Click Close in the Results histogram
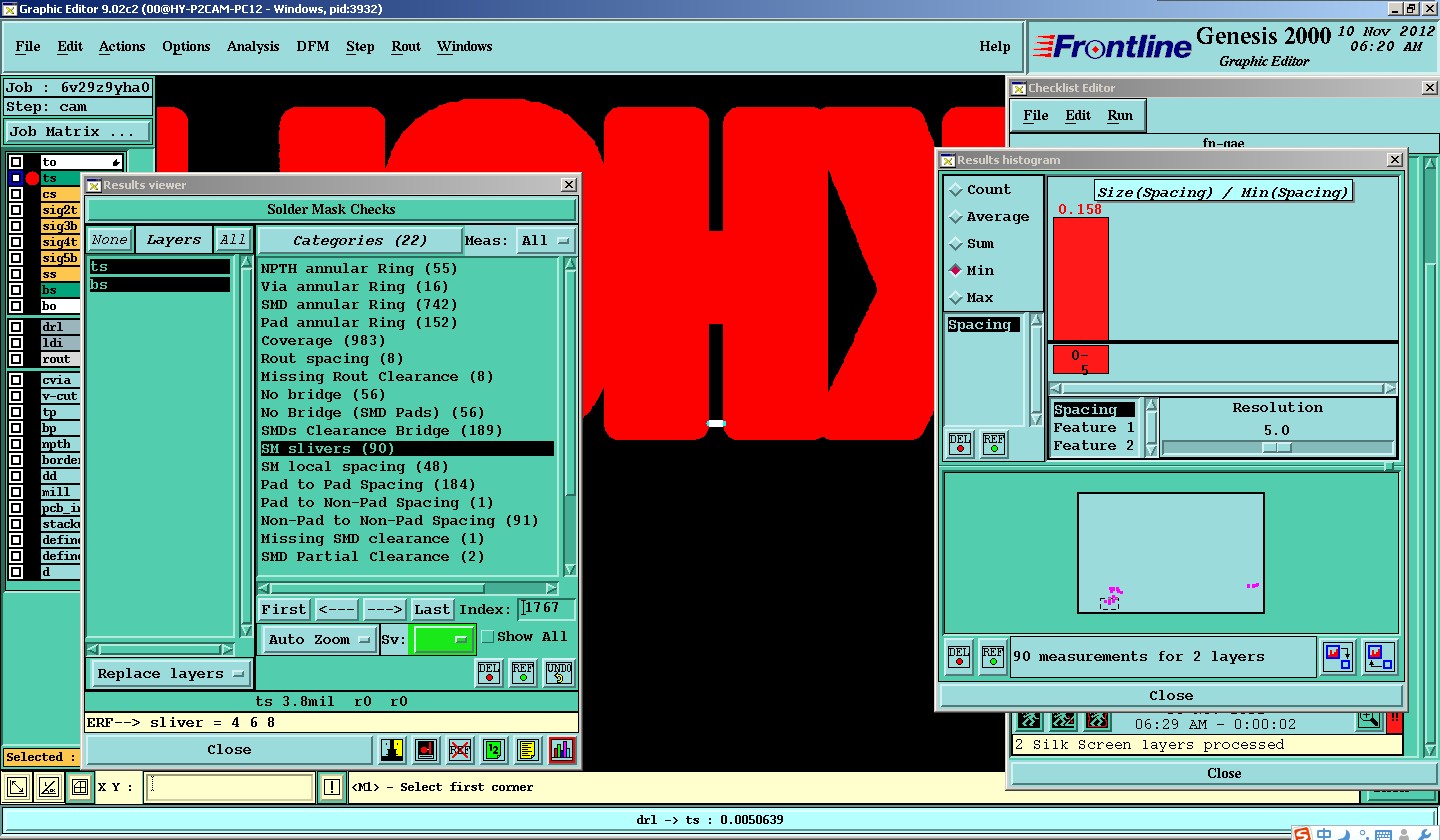Viewport: 1440px width, 840px height. [1171, 695]
